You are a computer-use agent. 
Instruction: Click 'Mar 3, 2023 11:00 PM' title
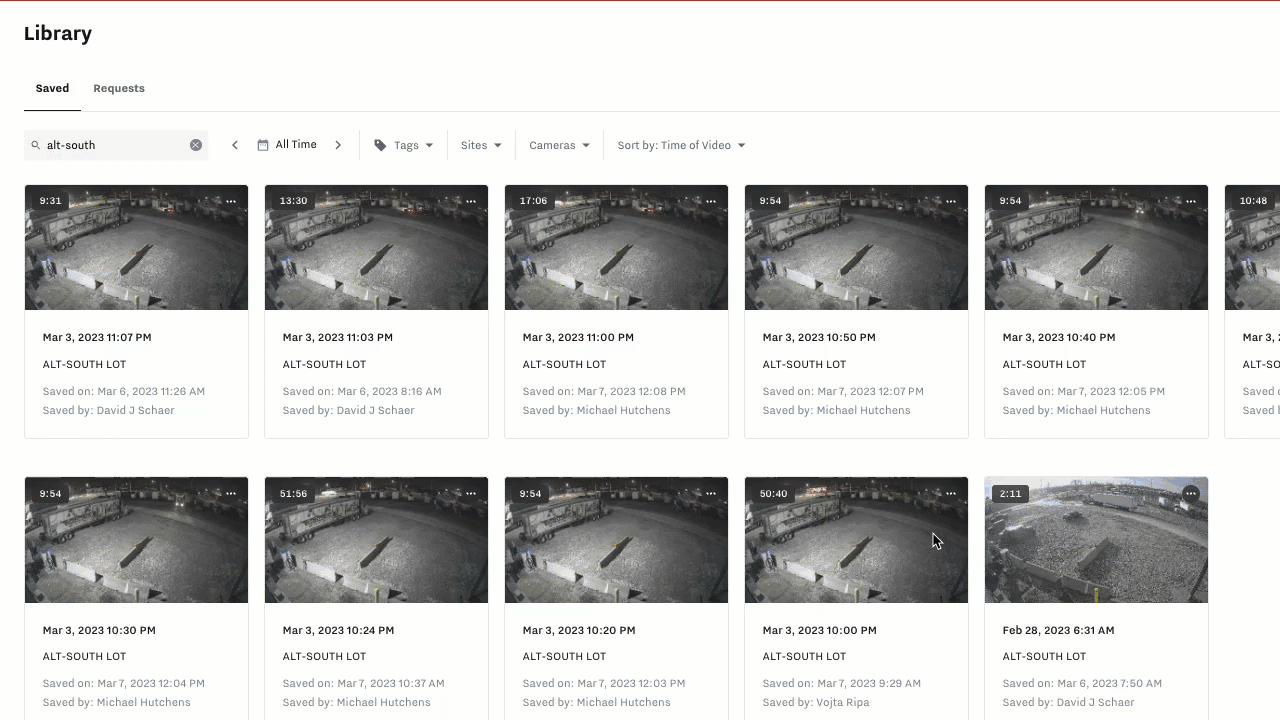[x=577, y=338]
